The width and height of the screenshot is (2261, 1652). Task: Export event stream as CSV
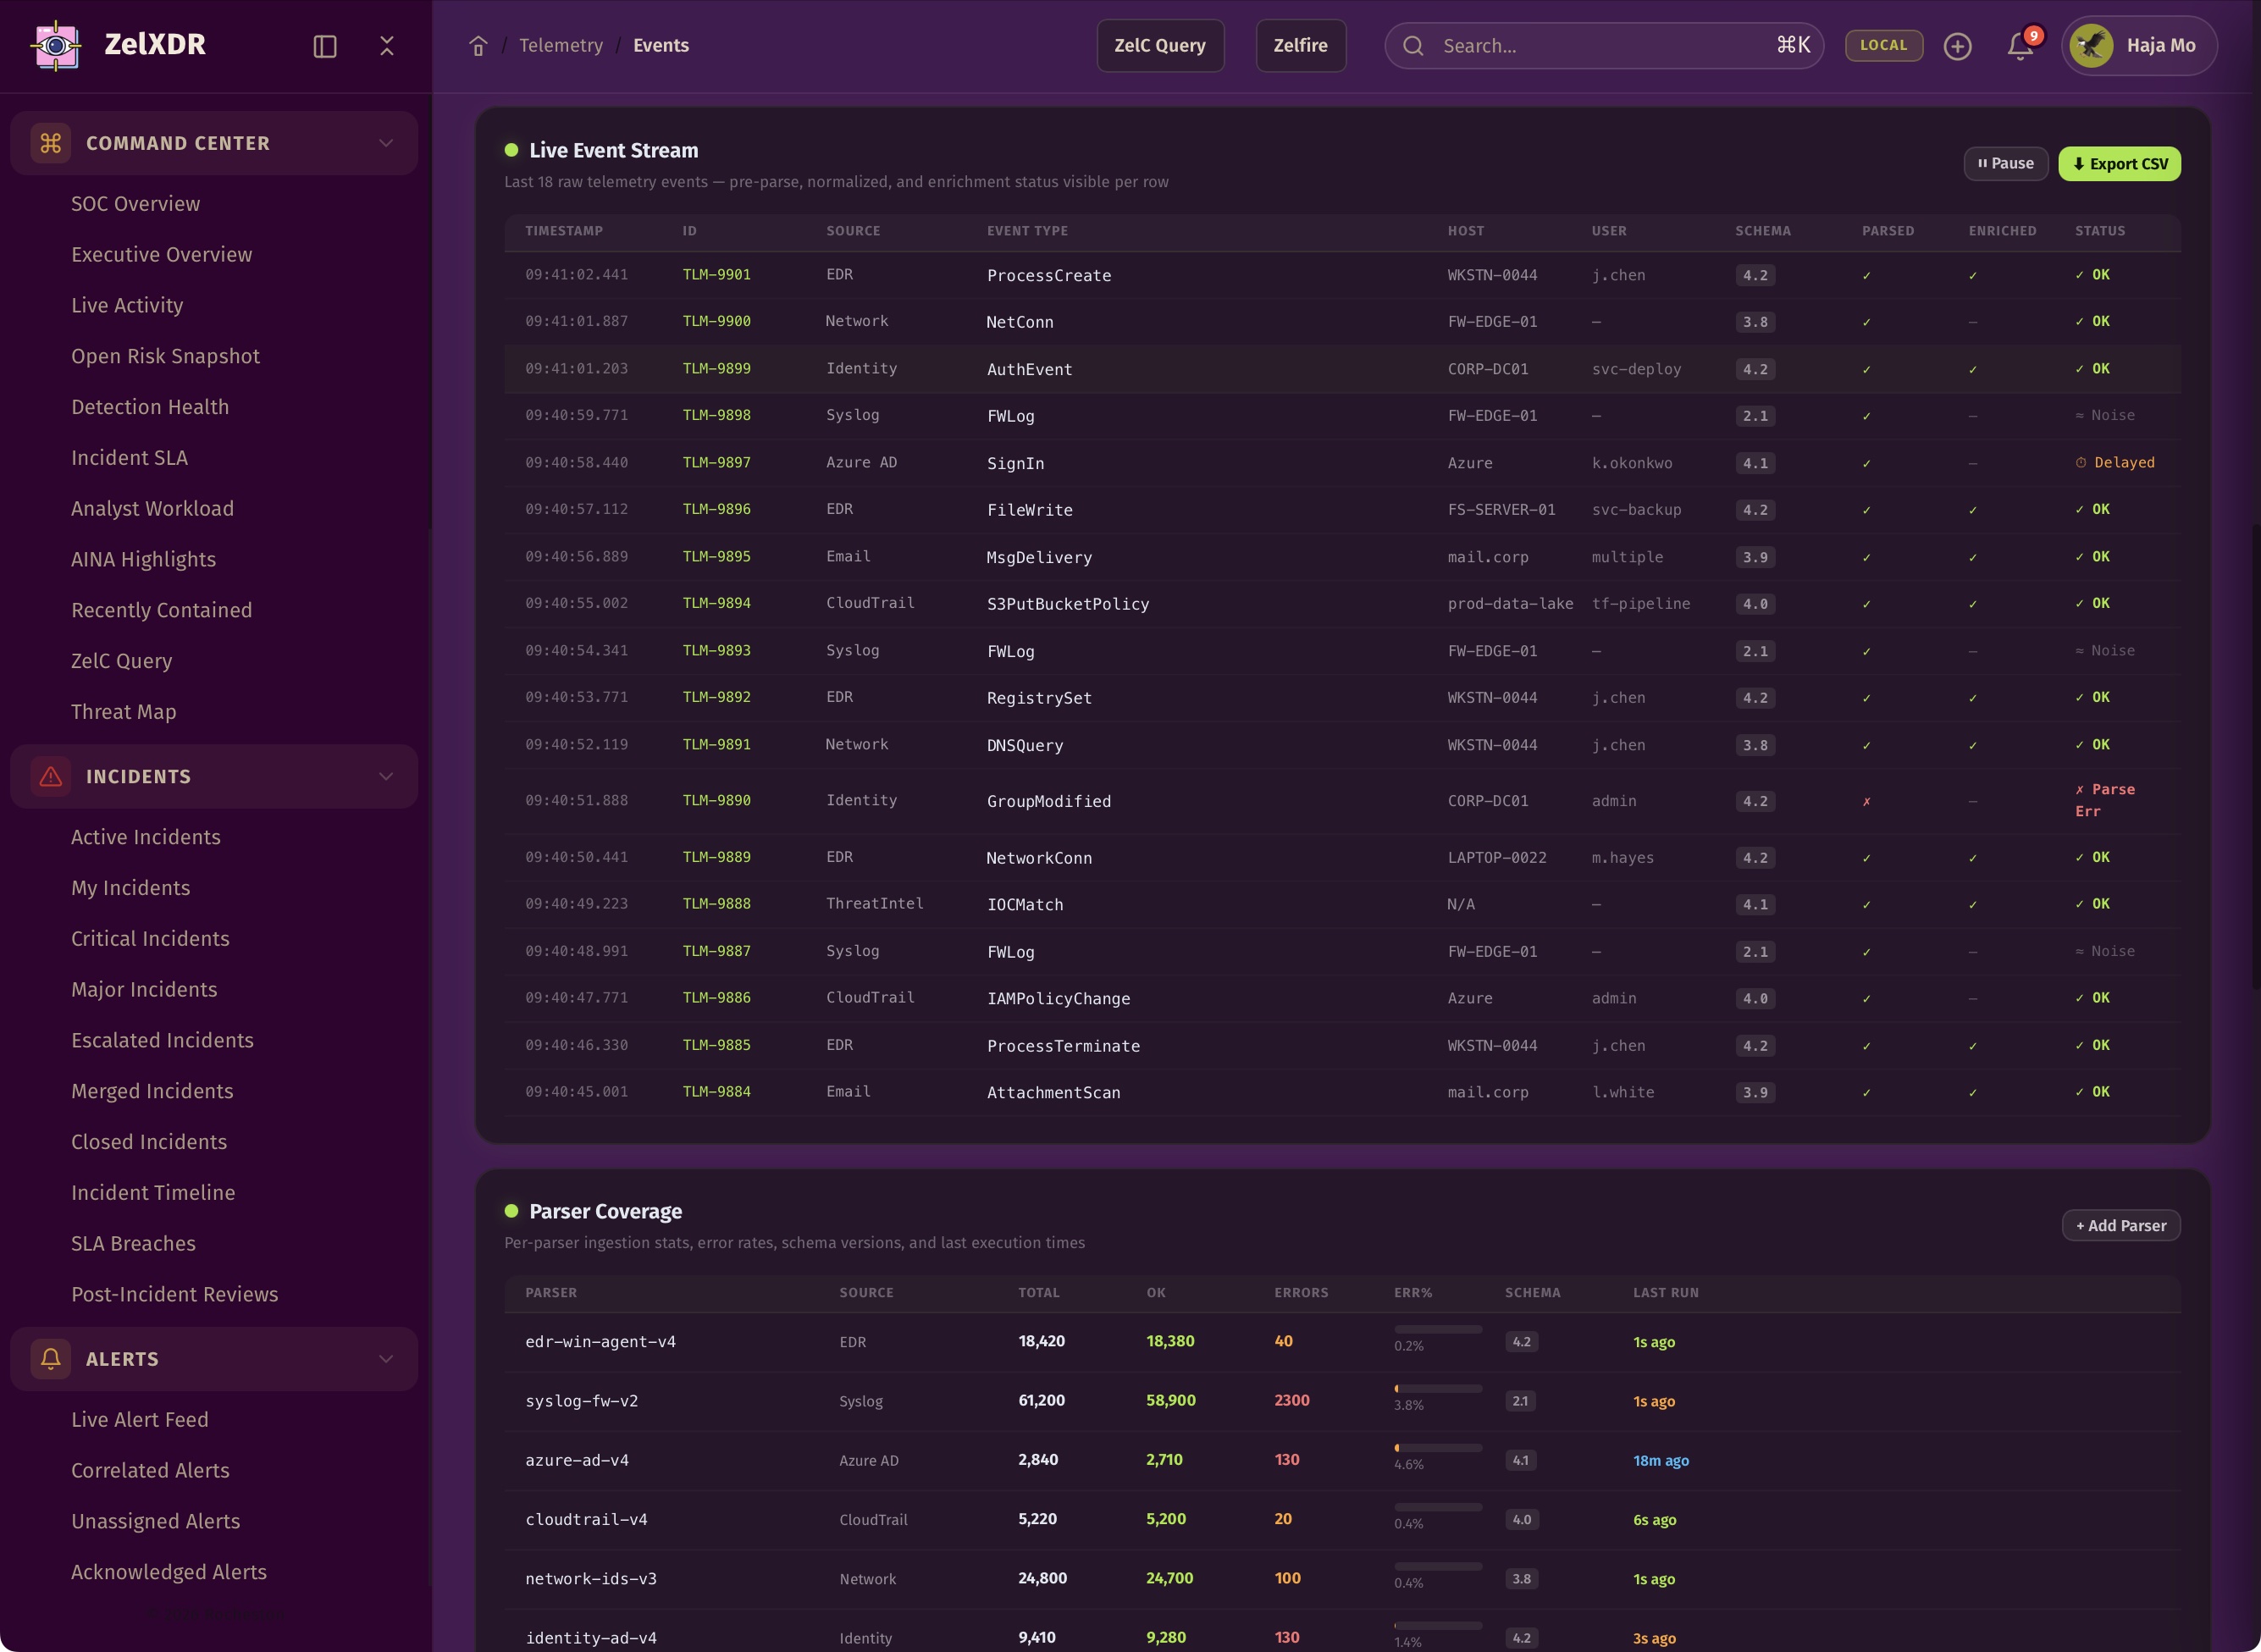pos(2119,164)
